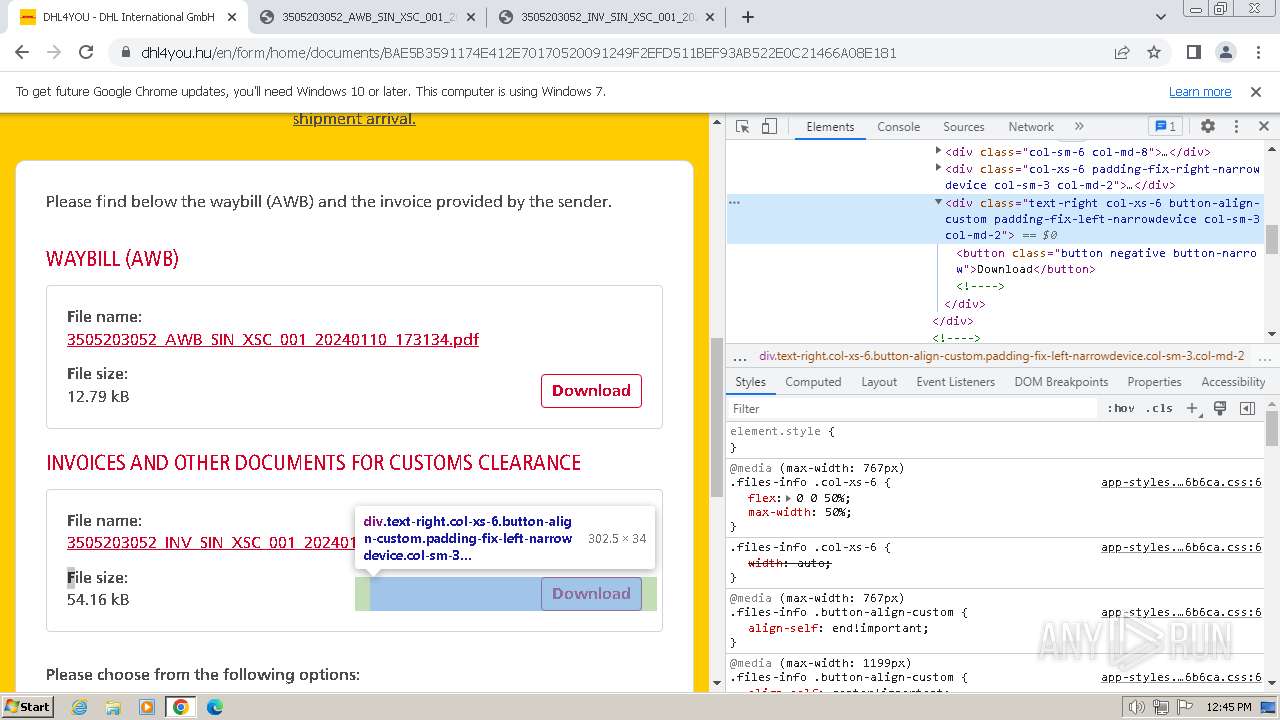Image resolution: width=1280 pixels, height=720 pixels.
Task: Open the Computed styles tab
Action: pyautogui.click(x=813, y=382)
